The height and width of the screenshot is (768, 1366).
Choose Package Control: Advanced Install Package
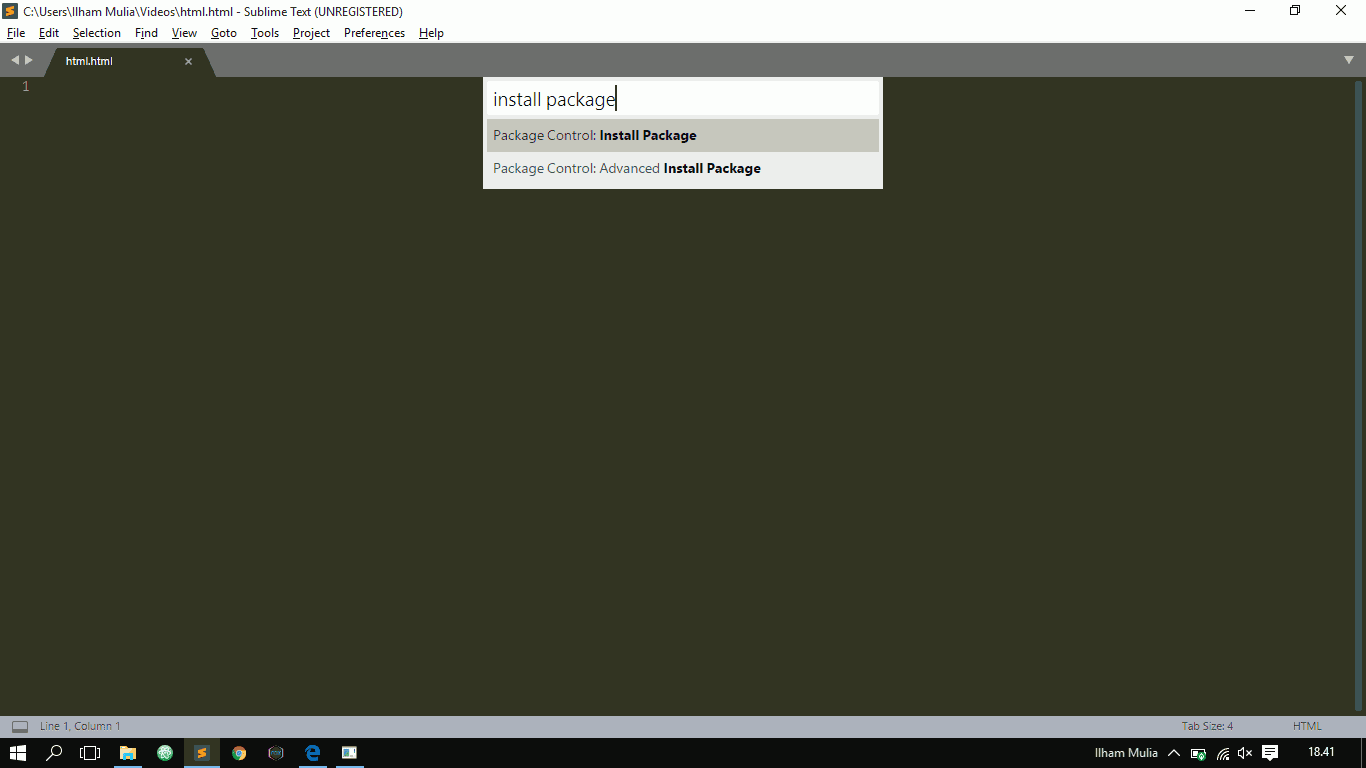(683, 168)
